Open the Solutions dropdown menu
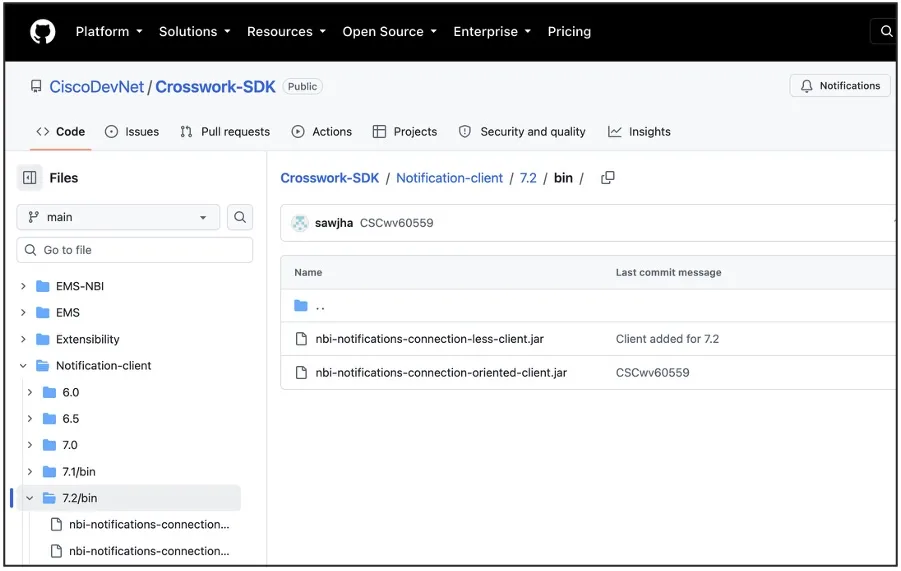 click(194, 32)
